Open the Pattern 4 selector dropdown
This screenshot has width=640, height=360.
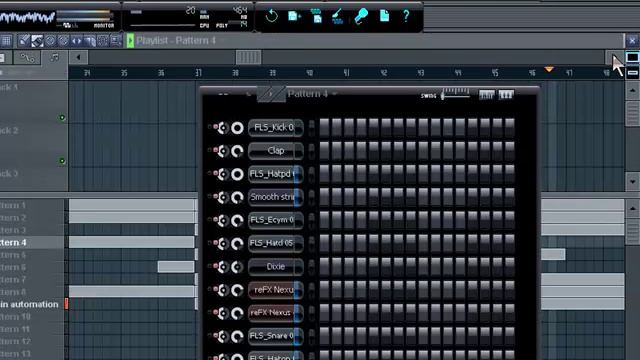pyautogui.click(x=311, y=94)
